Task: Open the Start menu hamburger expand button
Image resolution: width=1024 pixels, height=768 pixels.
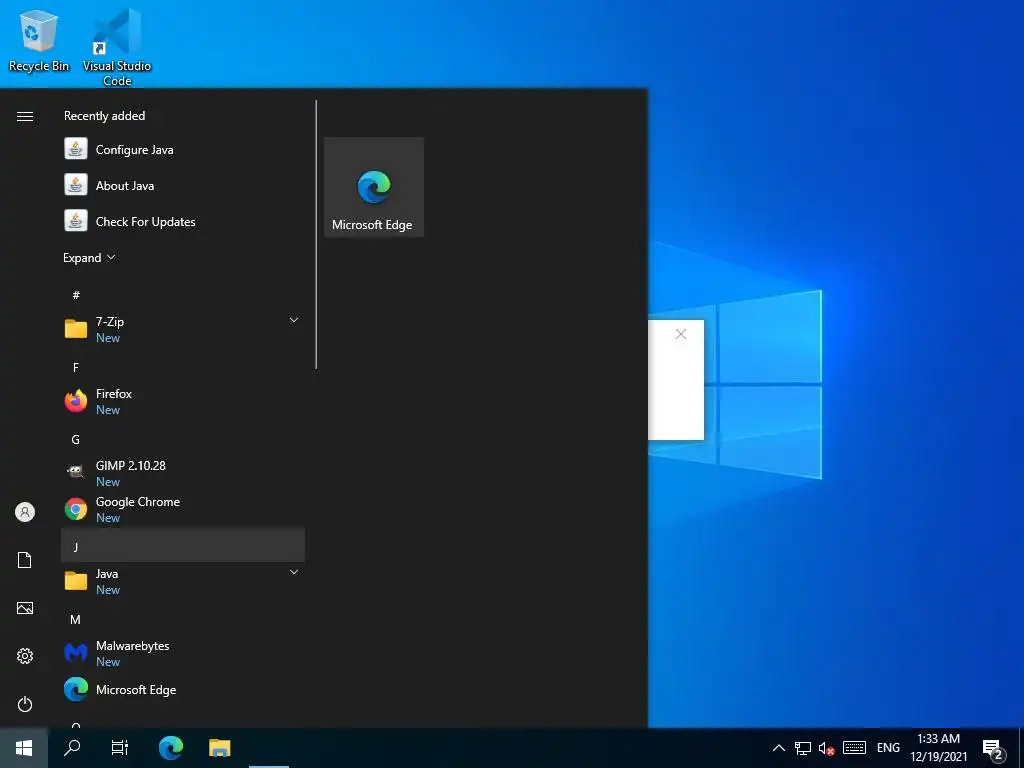Action: point(25,116)
